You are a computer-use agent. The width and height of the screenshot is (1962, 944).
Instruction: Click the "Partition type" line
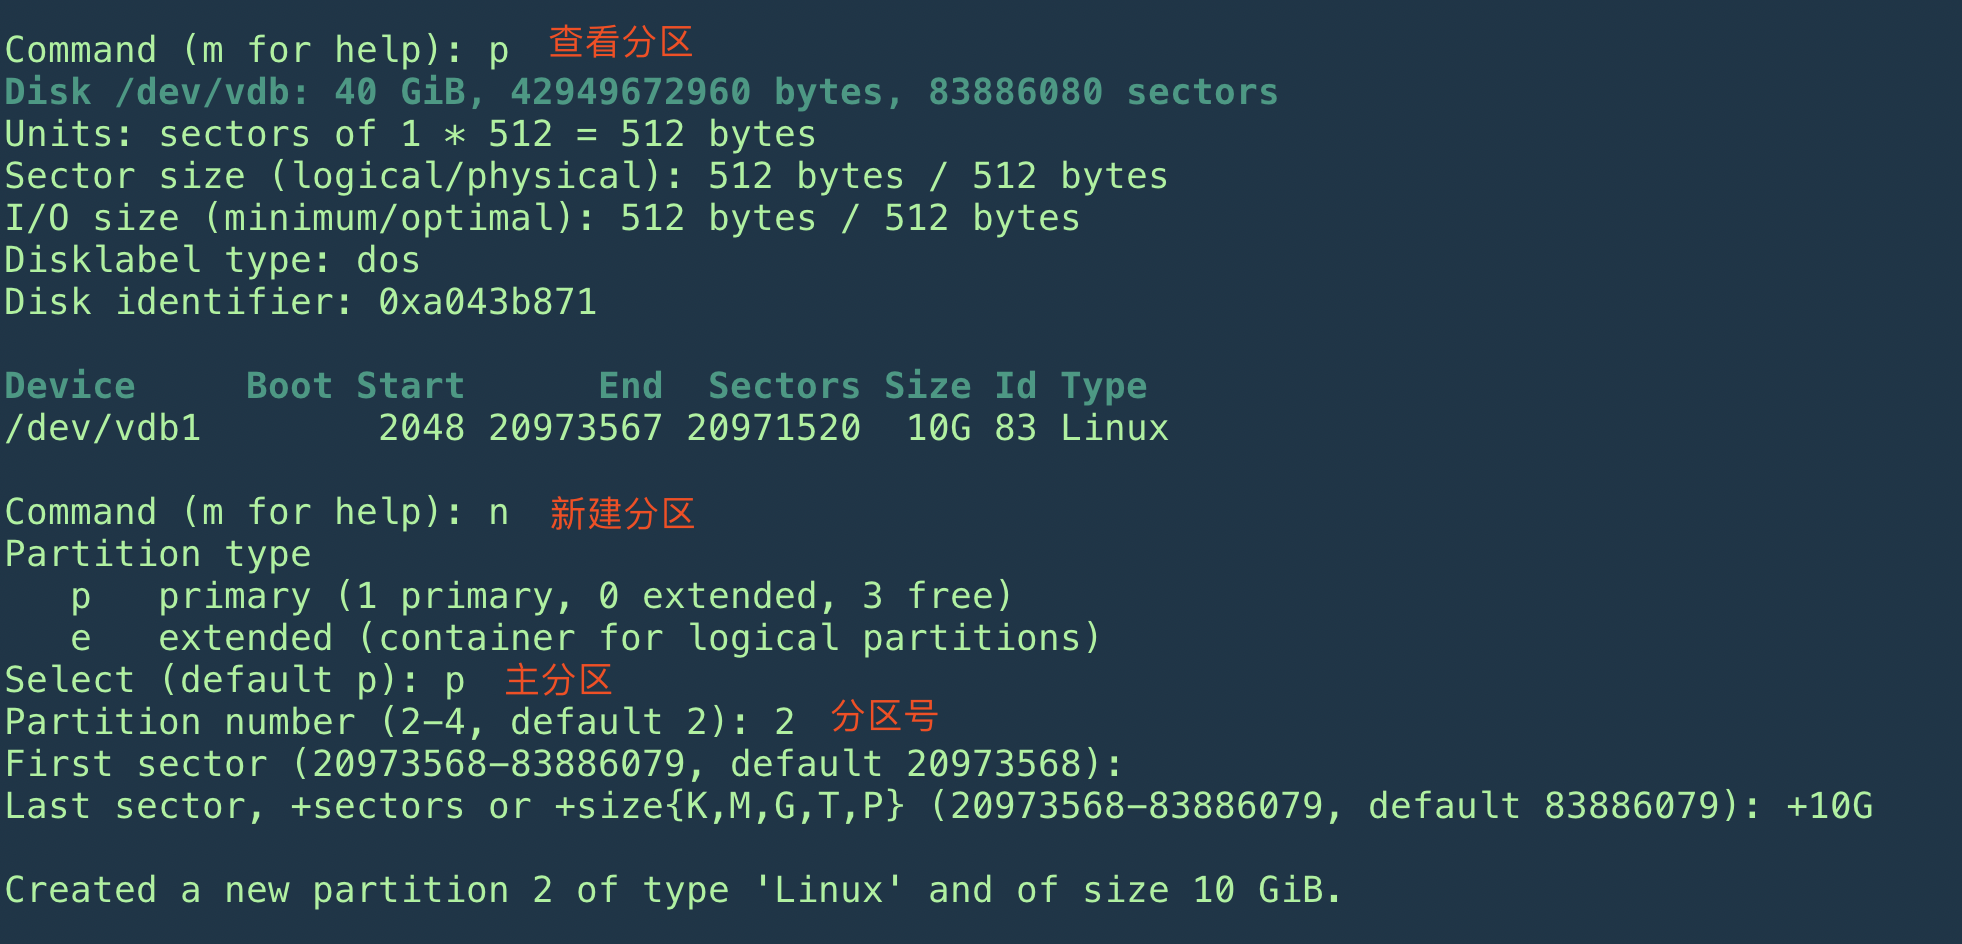pyautogui.click(x=158, y=554)
